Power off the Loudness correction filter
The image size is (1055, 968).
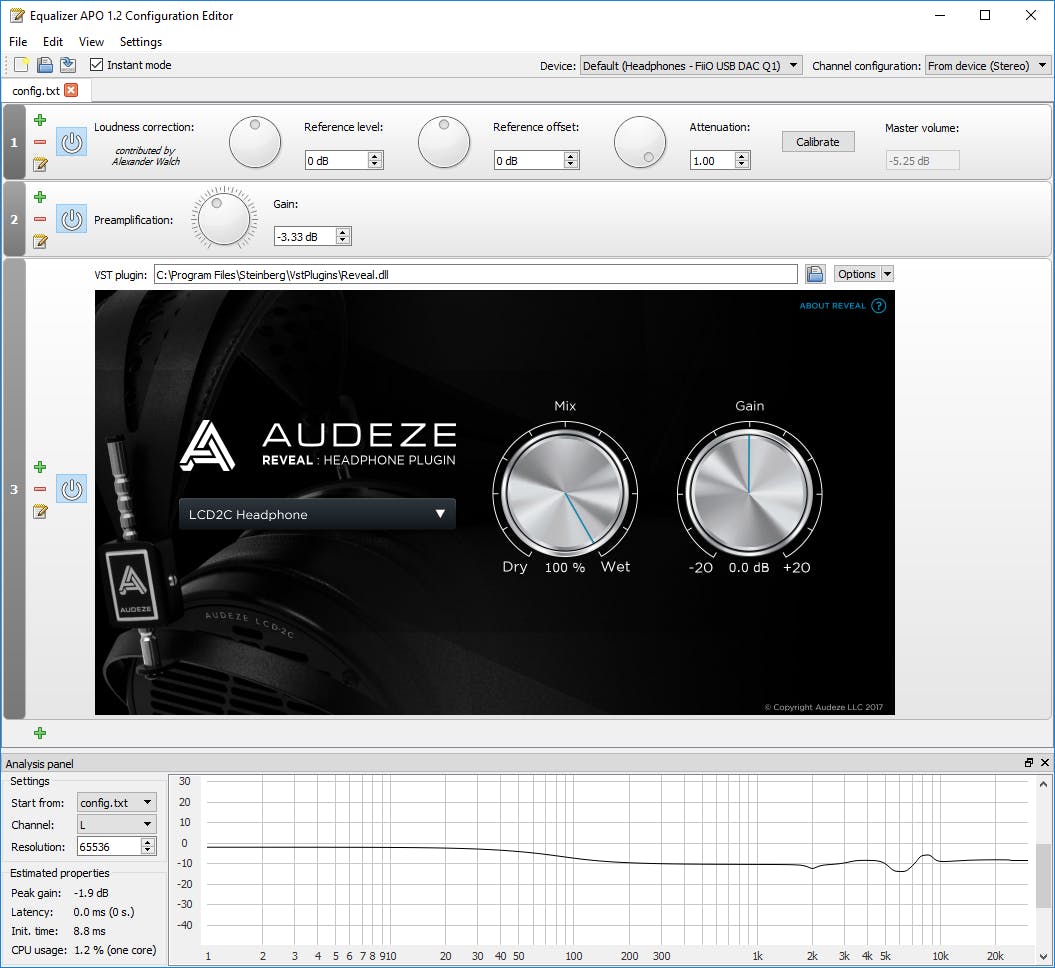71,142
